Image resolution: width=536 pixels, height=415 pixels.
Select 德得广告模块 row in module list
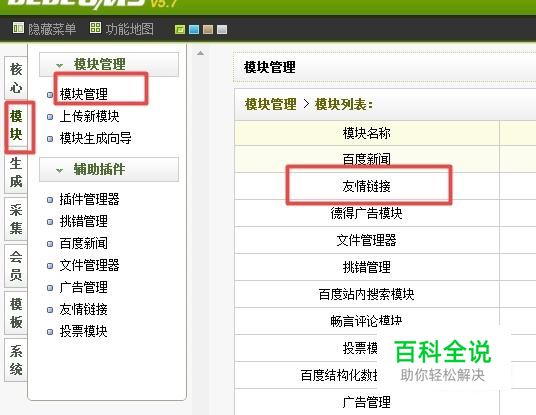tap(366, 213)
